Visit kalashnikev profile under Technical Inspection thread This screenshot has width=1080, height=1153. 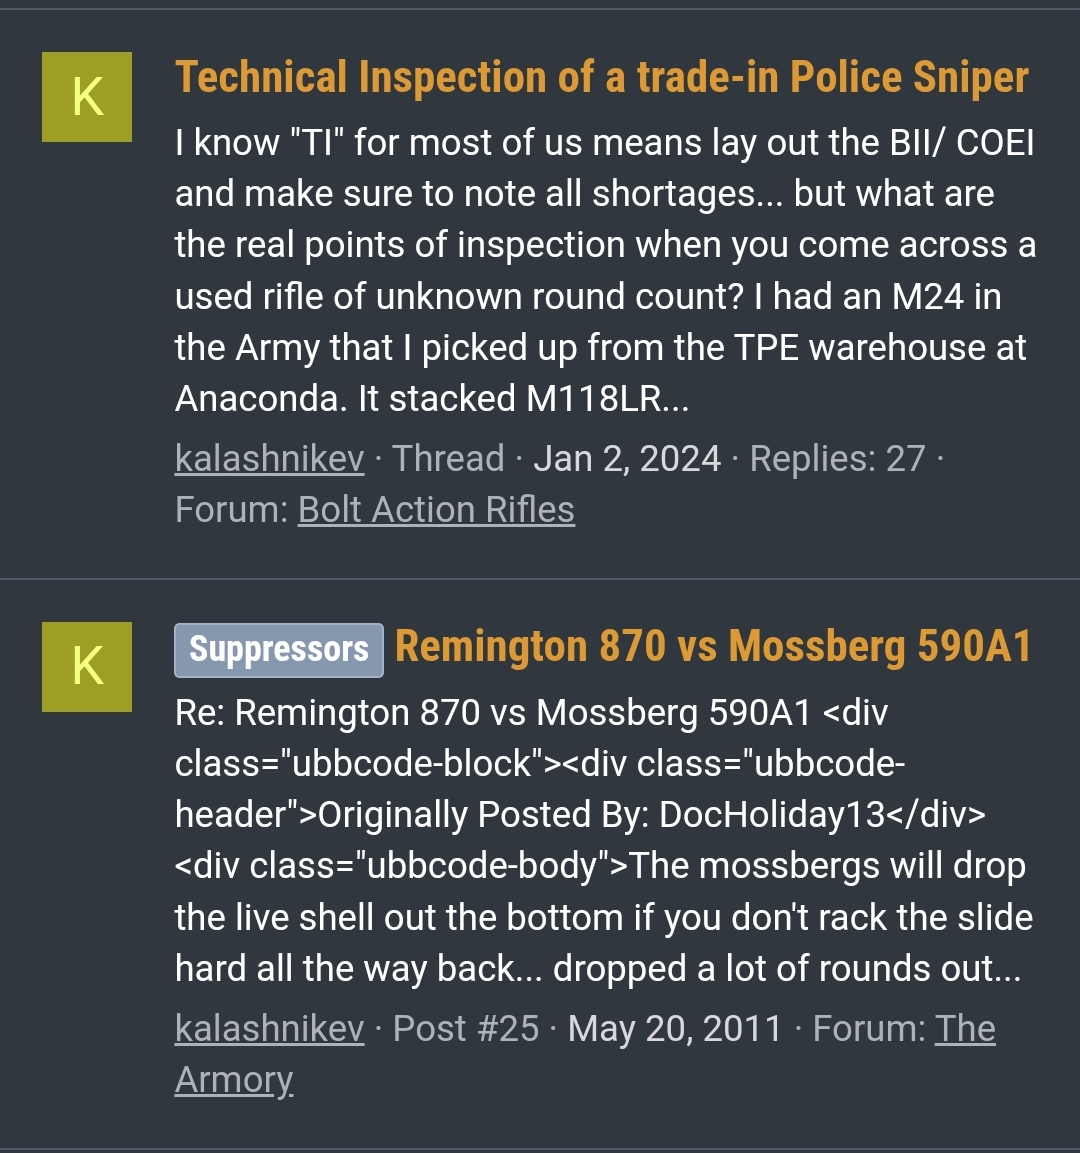269,459
